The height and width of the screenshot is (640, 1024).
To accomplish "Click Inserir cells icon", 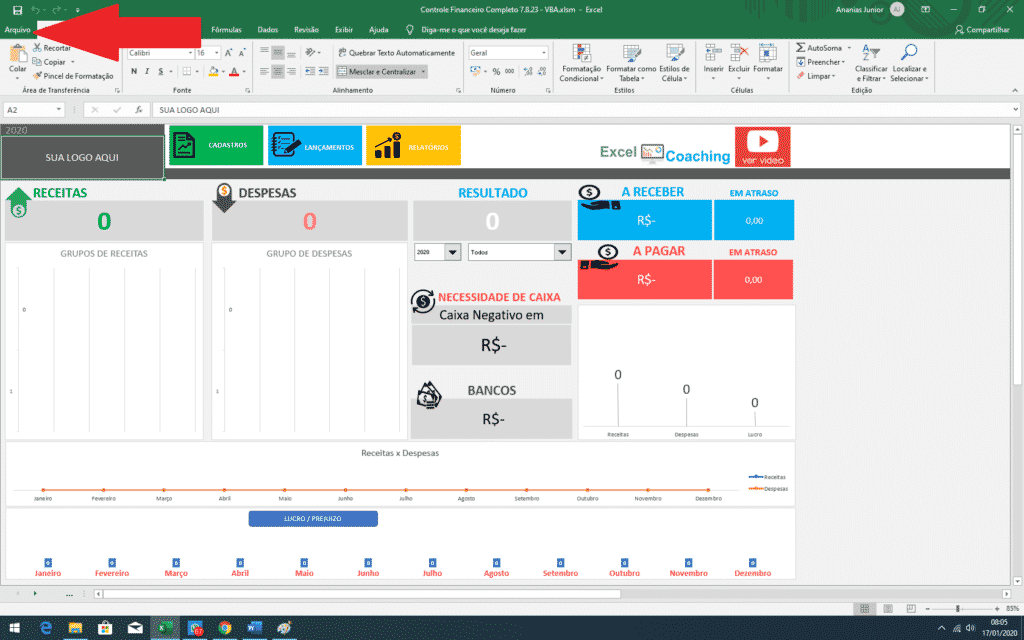I will [713, 54].
